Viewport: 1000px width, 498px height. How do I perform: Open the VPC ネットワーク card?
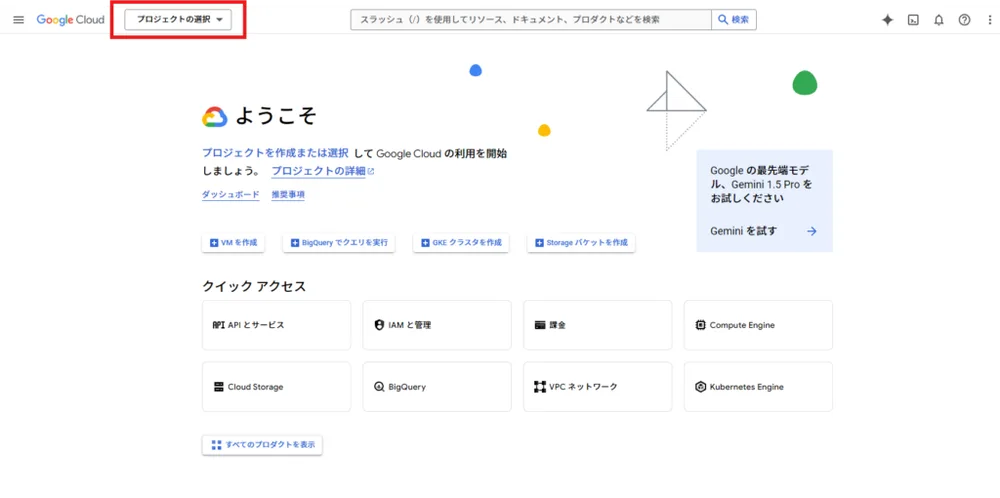coord(598,387)
